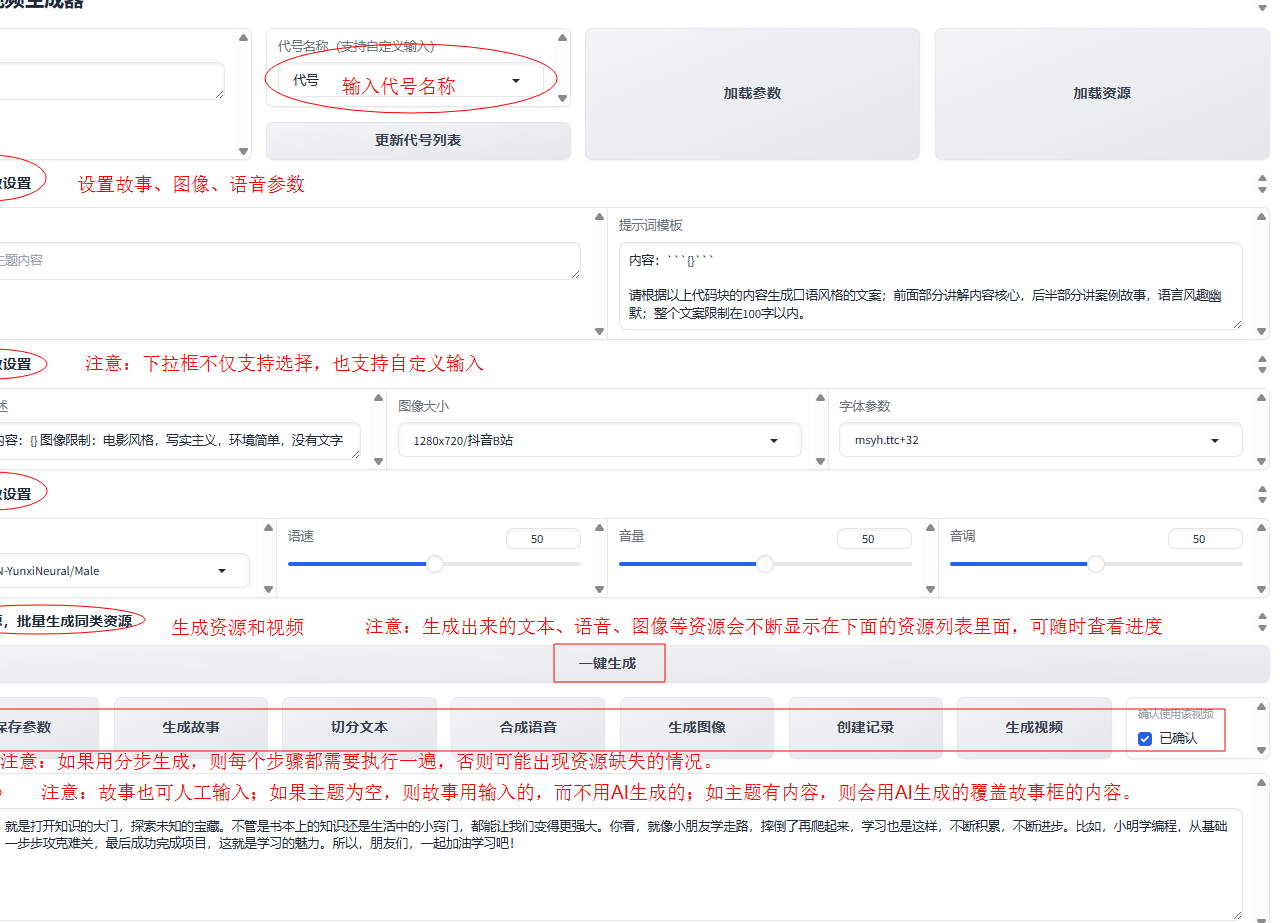Image resolution: width=1282 pixels, height=923 pixels.
Task: Click the 语速 slider handle
Action: tap(435, 564)
